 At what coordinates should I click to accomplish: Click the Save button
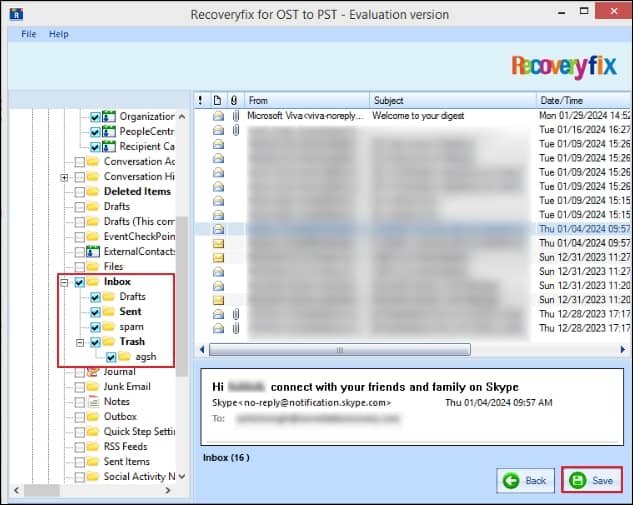(x=591, y=480)
